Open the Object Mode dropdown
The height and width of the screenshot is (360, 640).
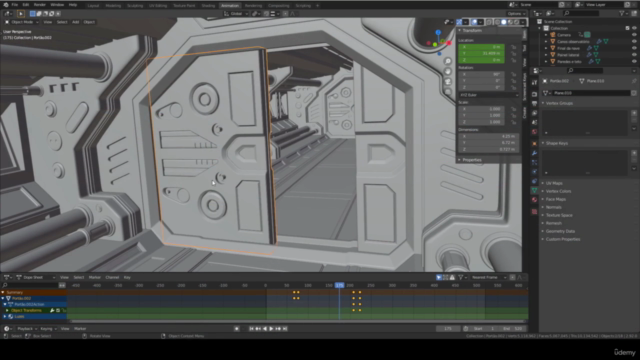tap(22, 22)
